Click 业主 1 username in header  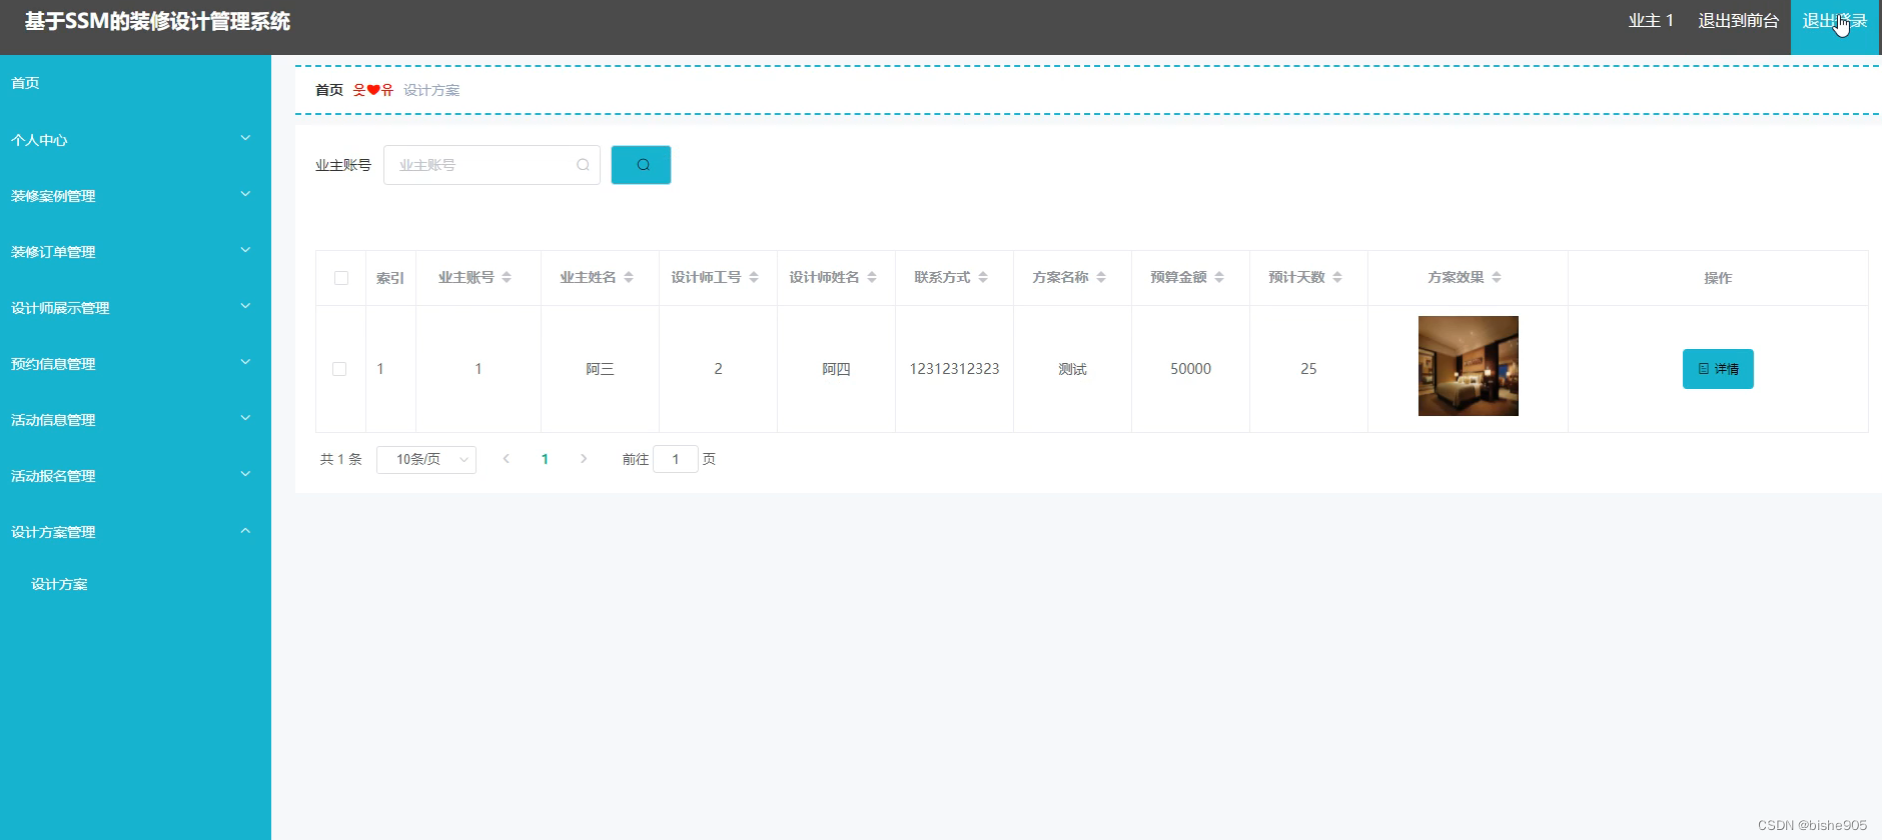pyautogui.click(x=1651, y=21)
